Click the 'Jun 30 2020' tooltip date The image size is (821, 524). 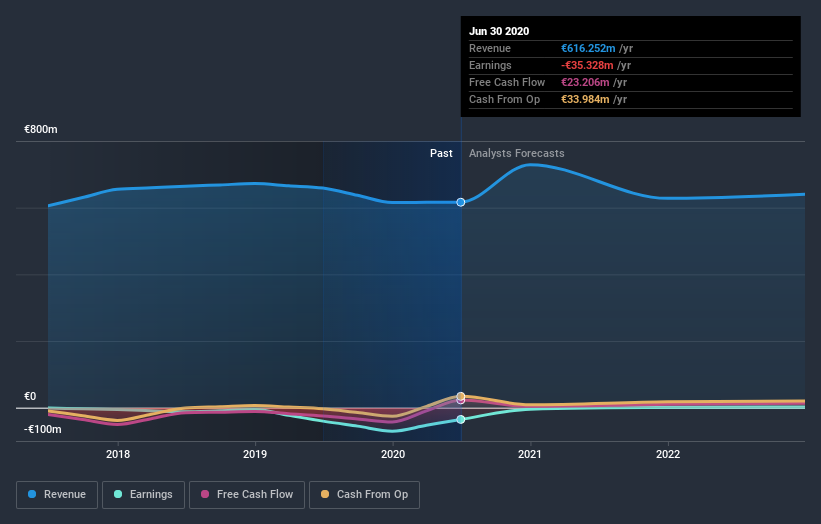coord(499,31)
